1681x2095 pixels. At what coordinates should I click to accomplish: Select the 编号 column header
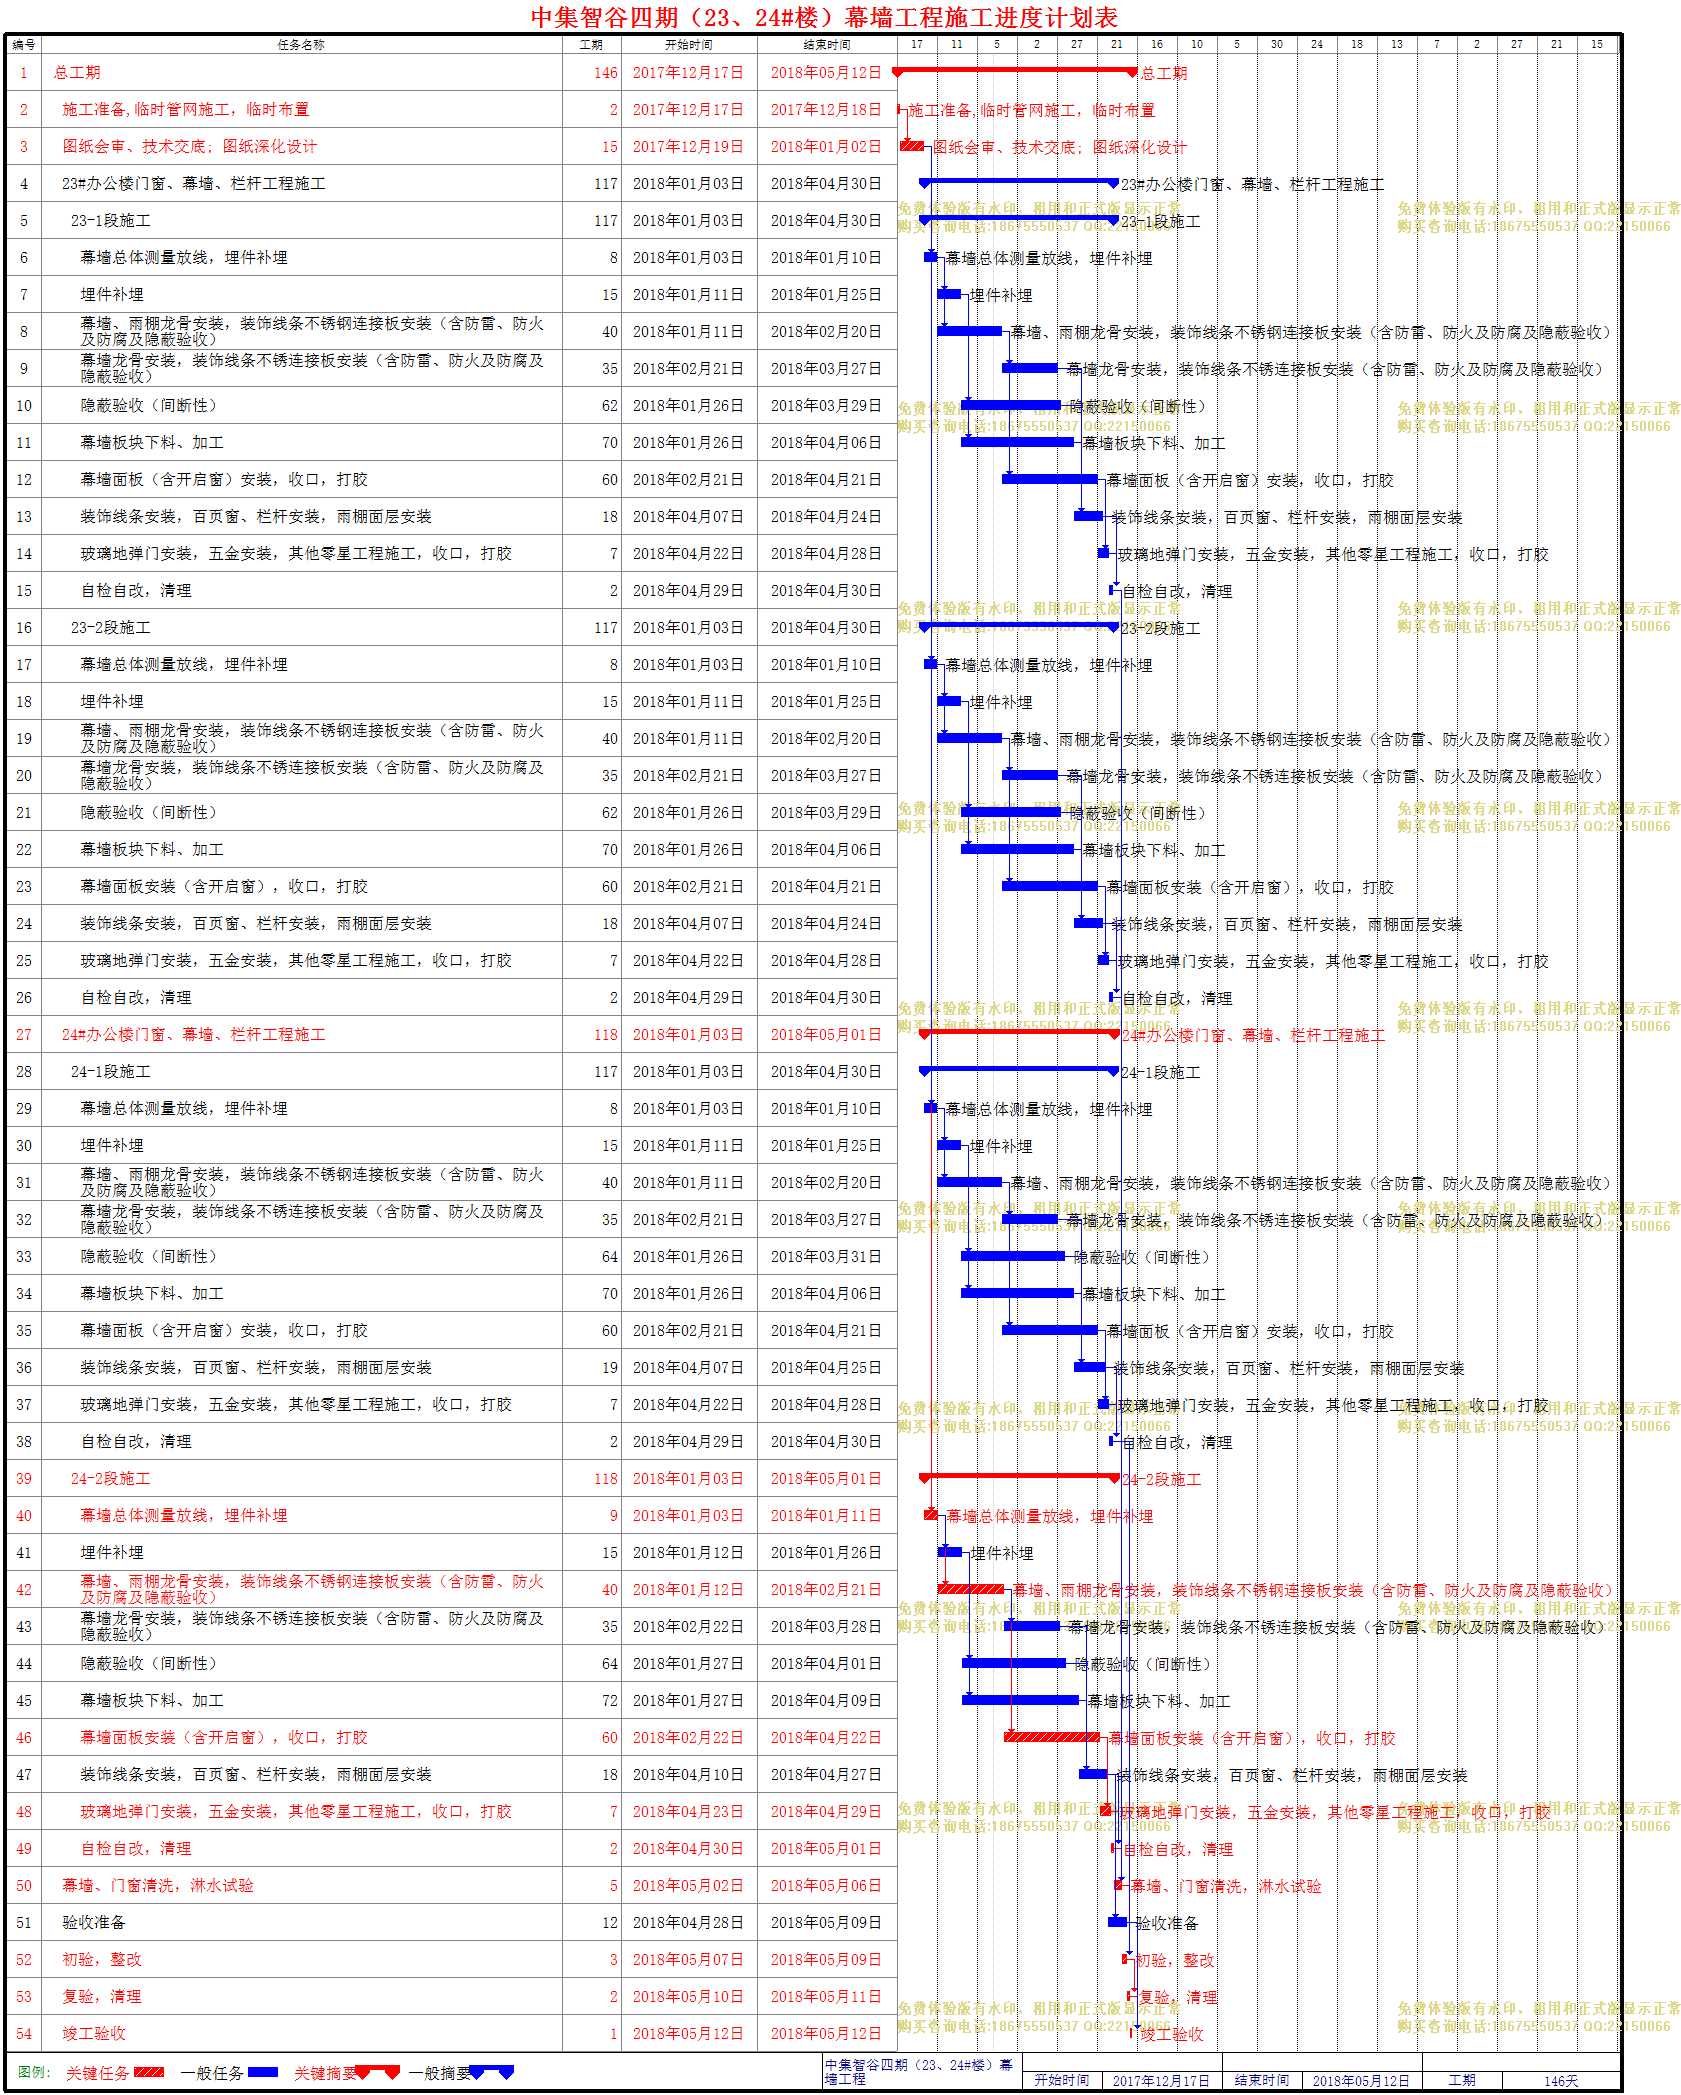[x=24, y=44]
